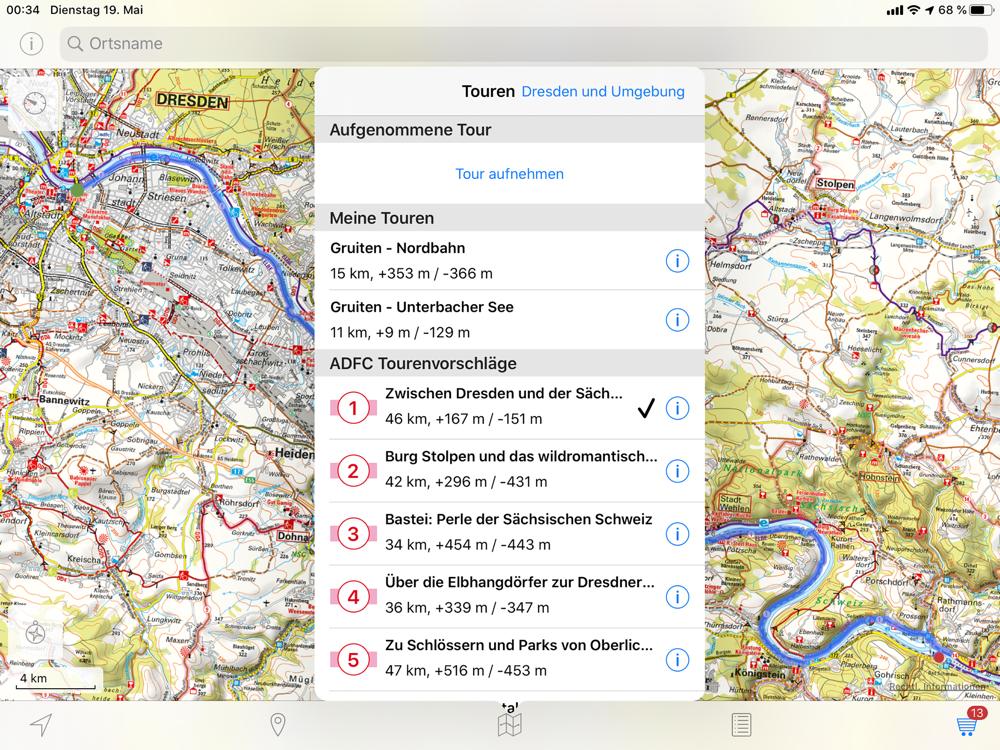Screen dimensions: 1000x750
Task: Tap red number 2 tour badge
Action: pyautogui.click(x=353, y=471)
